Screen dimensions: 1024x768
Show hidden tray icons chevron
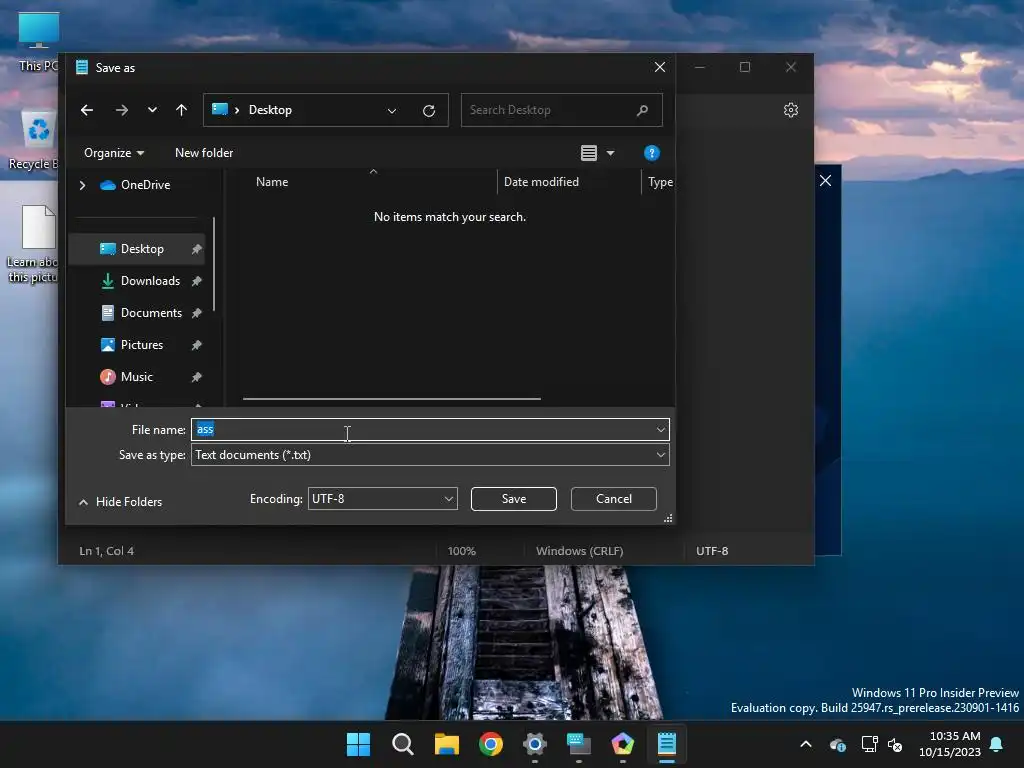tap(806, 744)
